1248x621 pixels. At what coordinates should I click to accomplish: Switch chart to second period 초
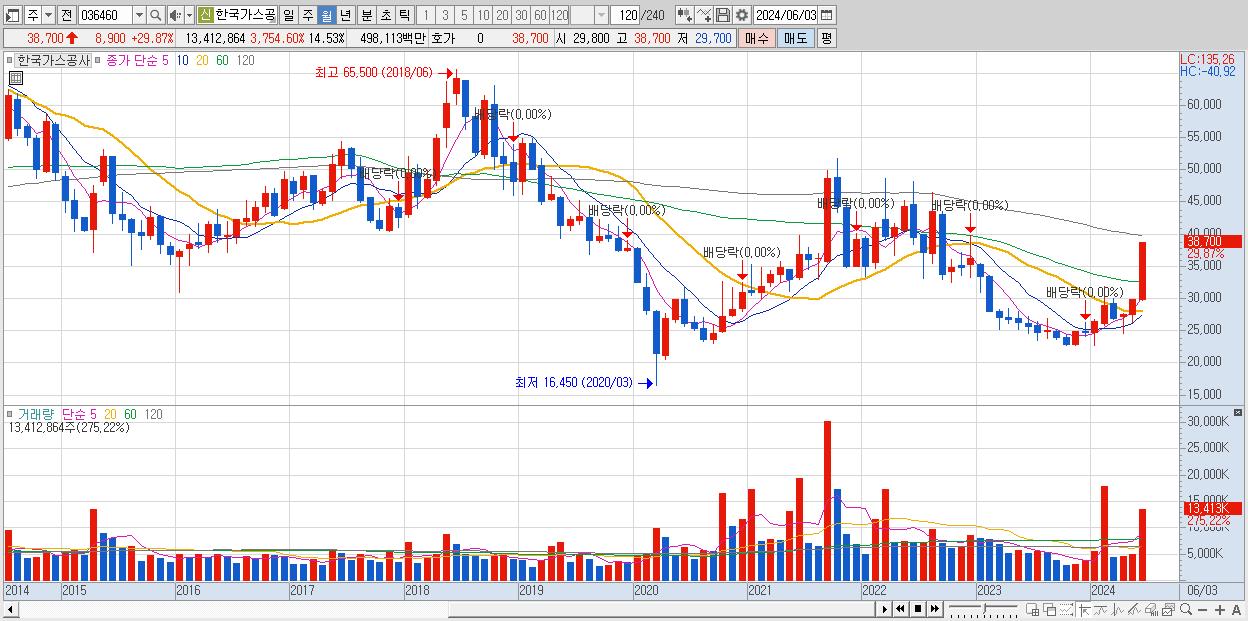pyautogui.click(x=385, y=15)
